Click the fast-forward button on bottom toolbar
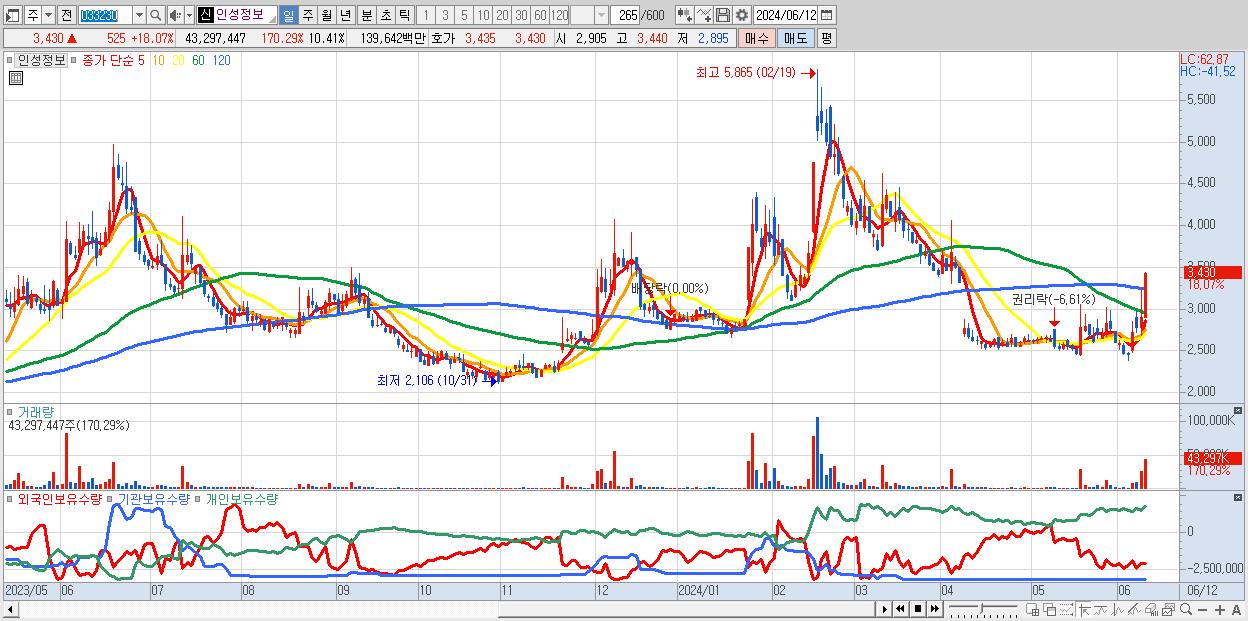Screen dimensions: 1248x621 [934, 609]
